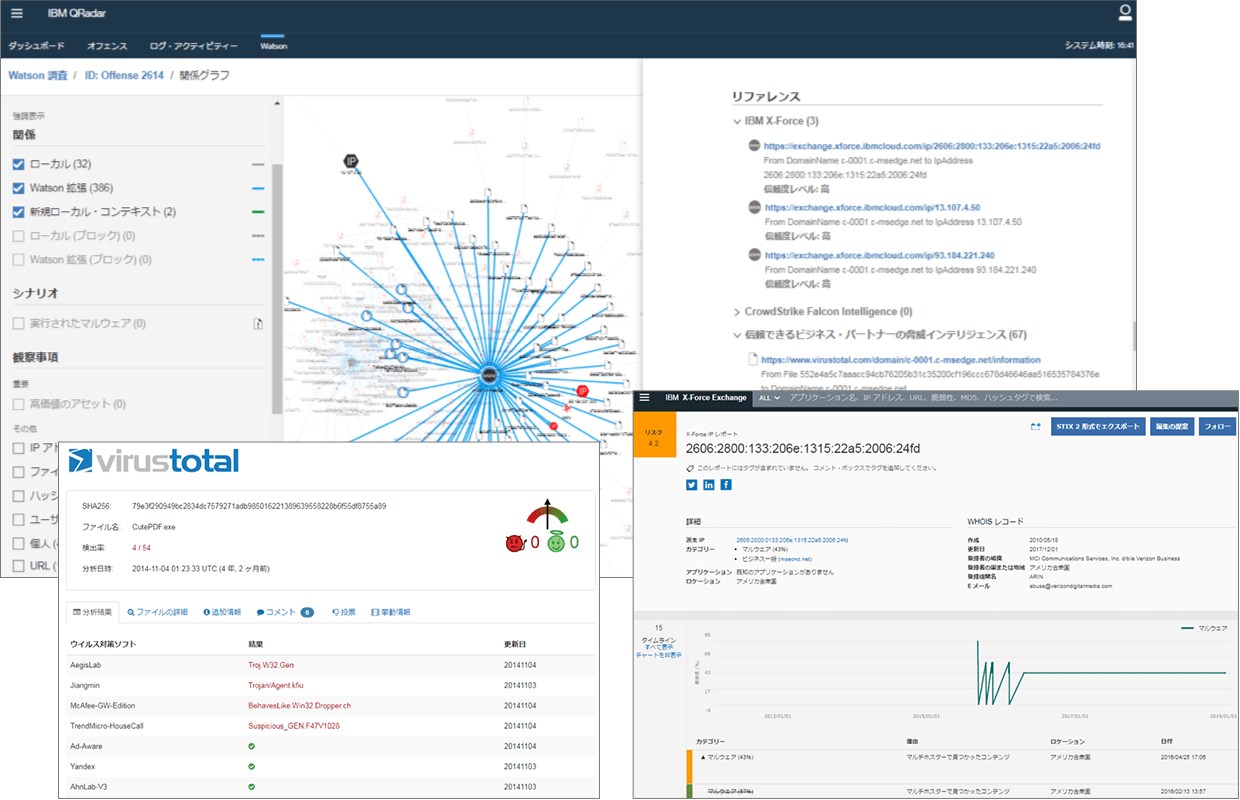
Task: Click the tag icon in the X-Force report
Action: point(691,467)
